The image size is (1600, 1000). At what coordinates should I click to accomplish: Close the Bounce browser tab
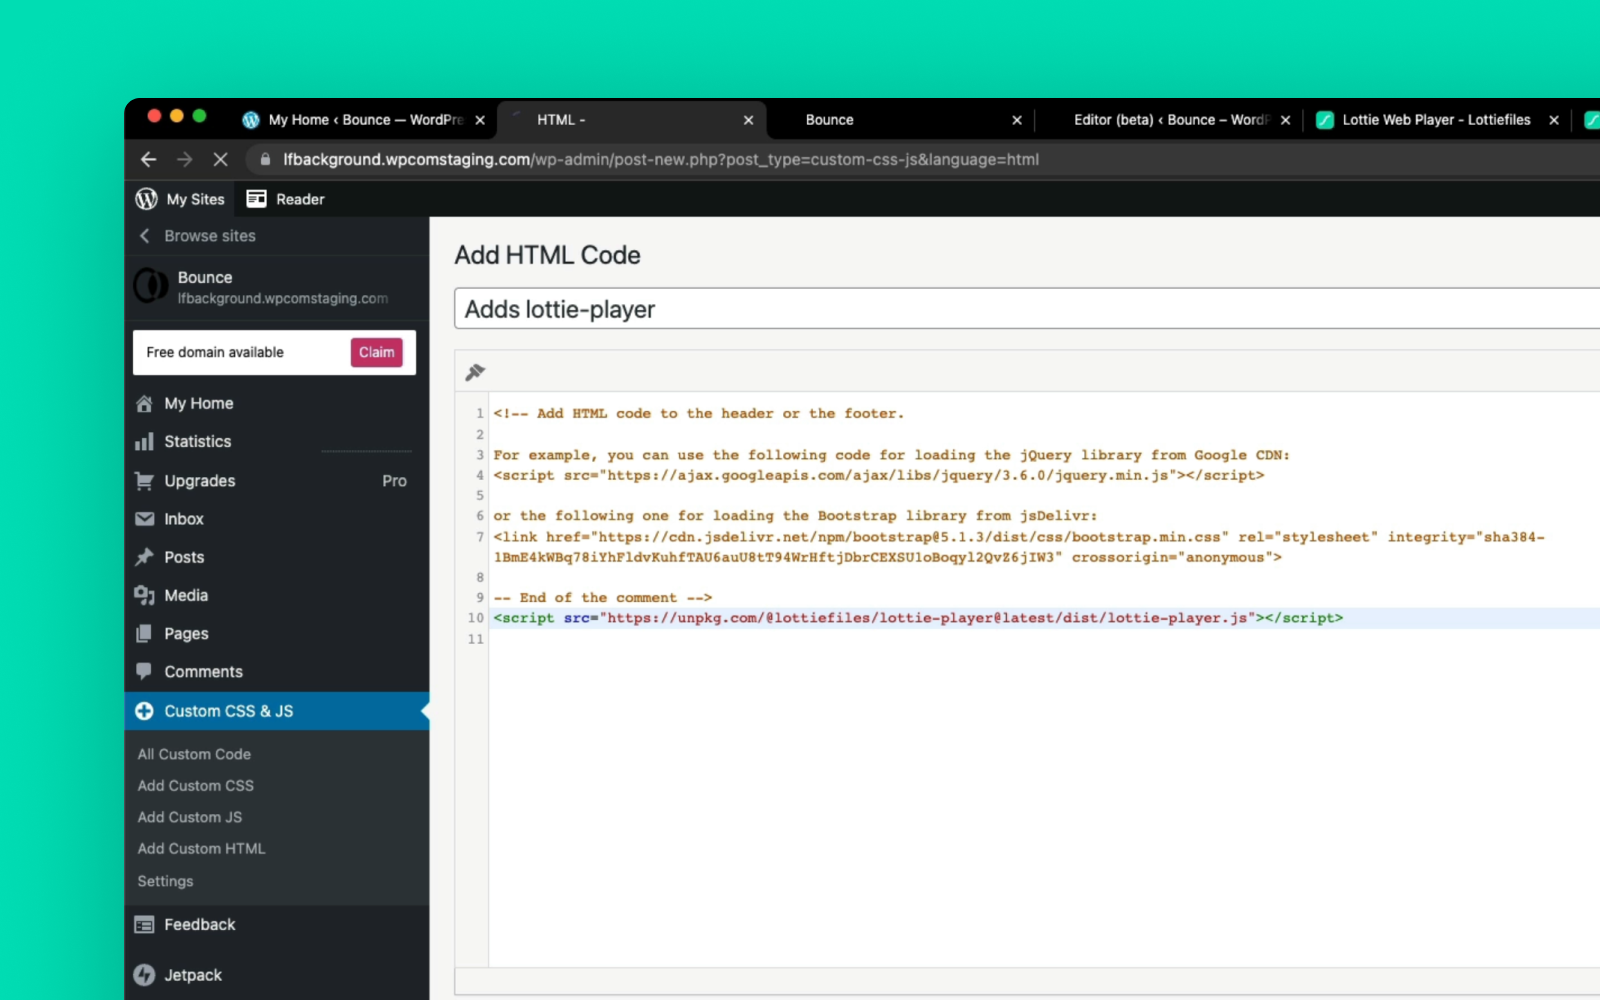point(1017,120)
